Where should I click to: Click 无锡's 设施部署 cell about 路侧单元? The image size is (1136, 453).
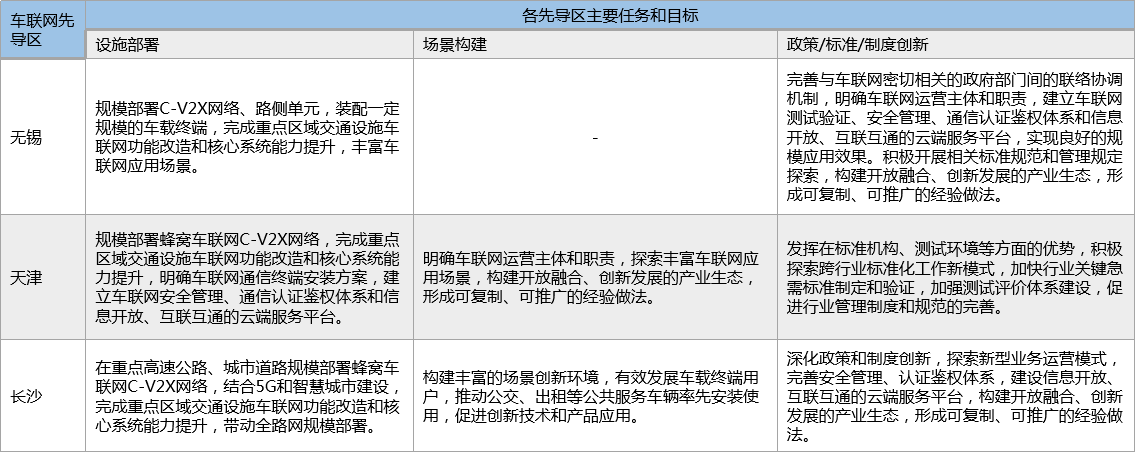tap(248, 137)
